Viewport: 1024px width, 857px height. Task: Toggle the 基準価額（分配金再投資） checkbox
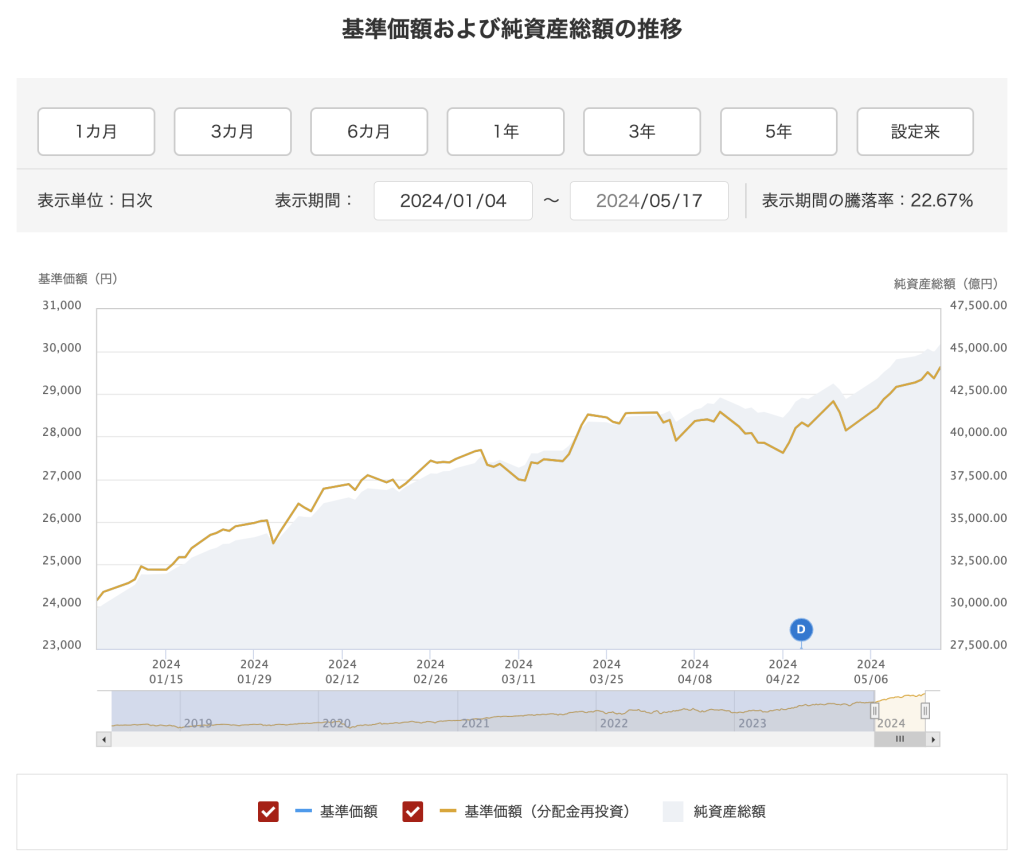pos(413,812)
